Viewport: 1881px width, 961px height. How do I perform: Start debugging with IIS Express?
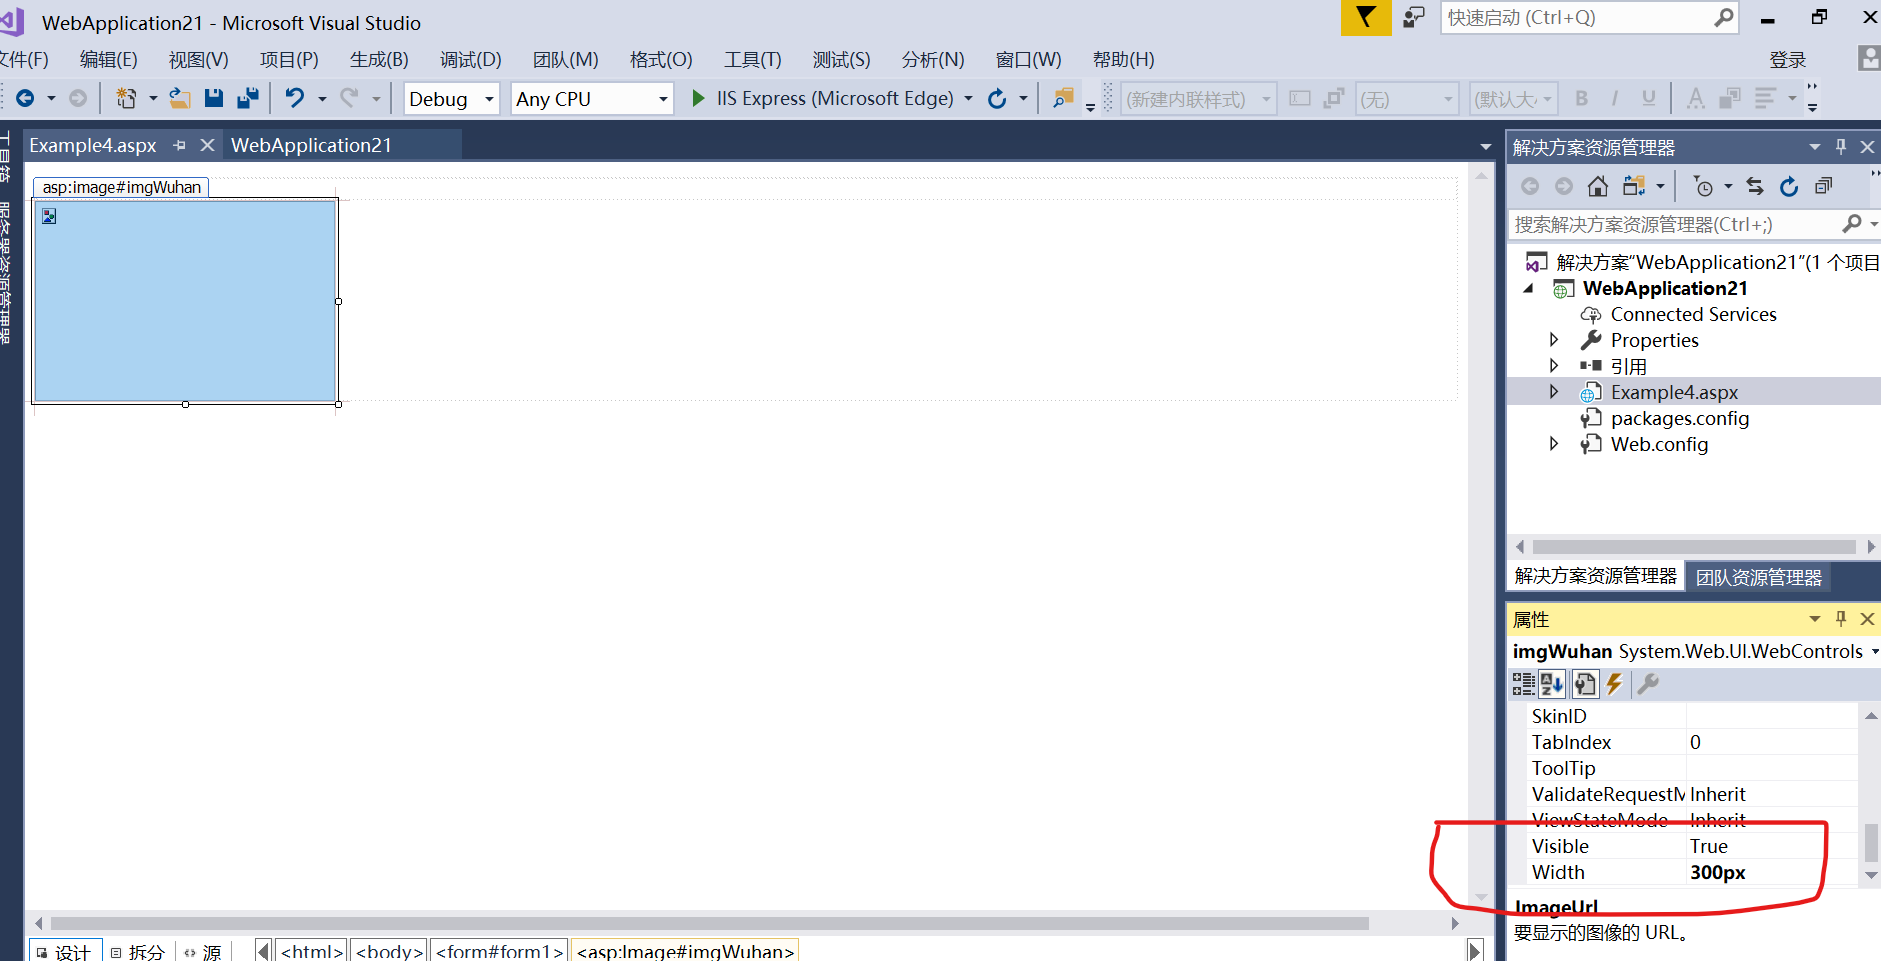click(x=697, y=98)
